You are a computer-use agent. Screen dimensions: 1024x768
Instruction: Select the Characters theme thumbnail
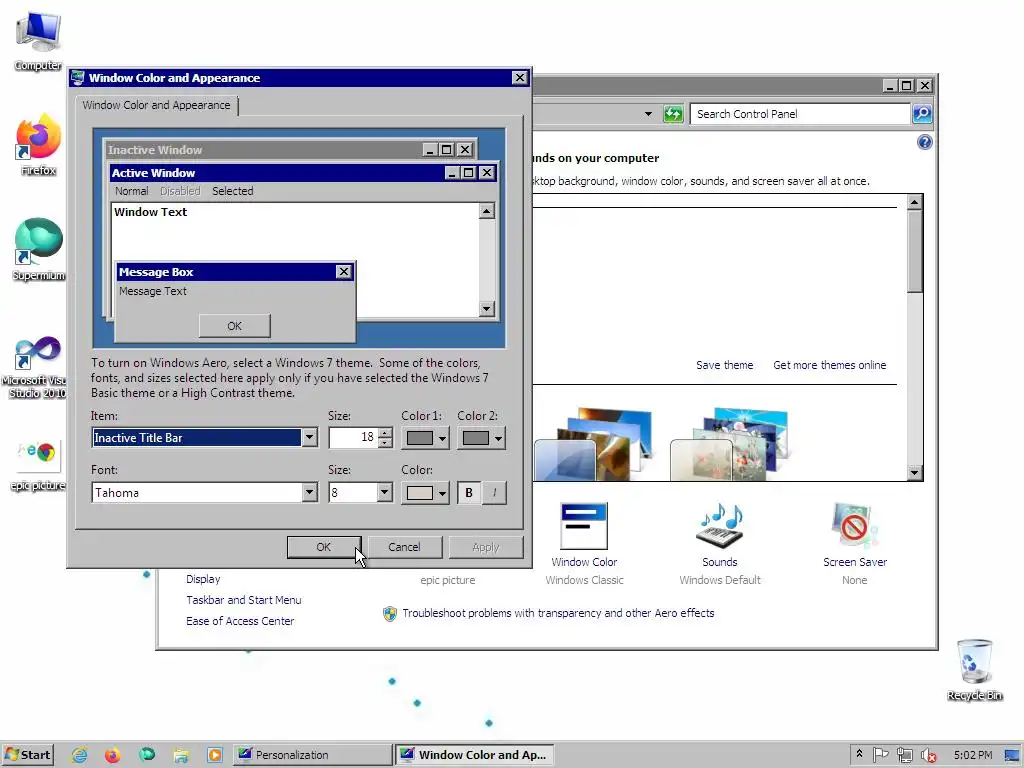(730, 444)
